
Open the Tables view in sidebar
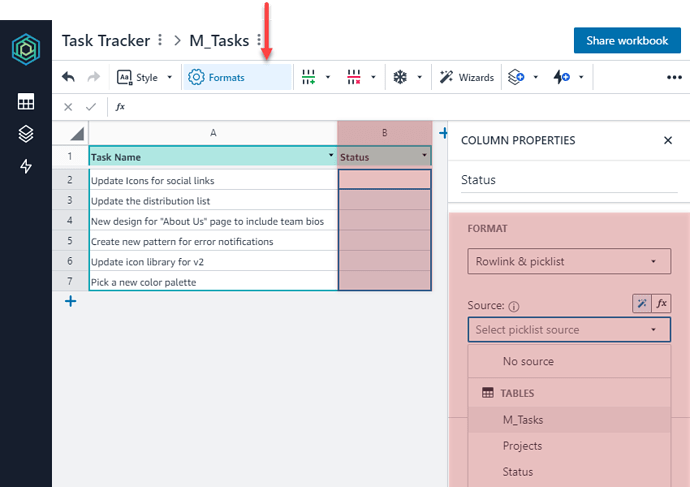(x=26, y=101)
